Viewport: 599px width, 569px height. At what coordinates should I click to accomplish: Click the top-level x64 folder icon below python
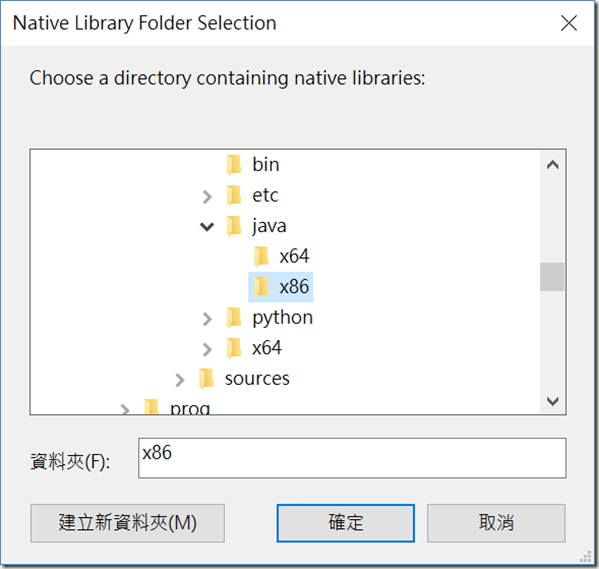tap(234, 348)
